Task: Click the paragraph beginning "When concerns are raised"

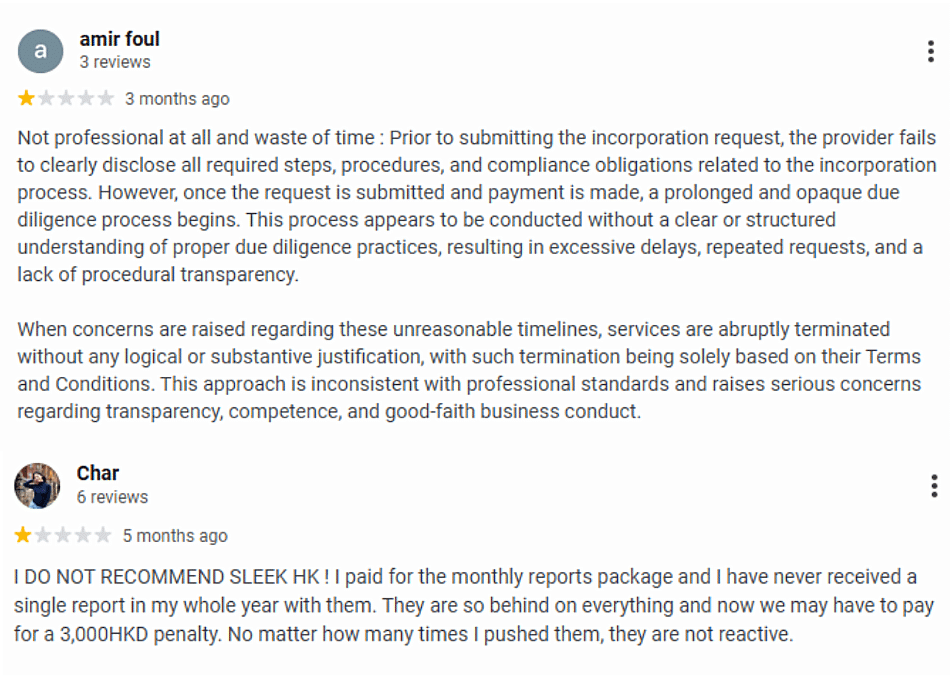Action: point(468,370)
